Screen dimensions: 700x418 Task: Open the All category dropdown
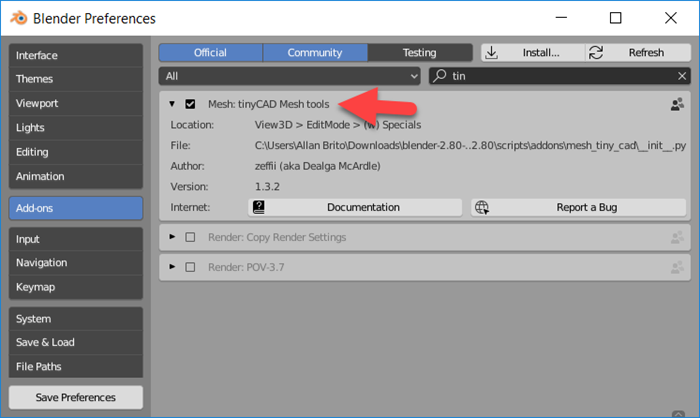pos(290,76)
